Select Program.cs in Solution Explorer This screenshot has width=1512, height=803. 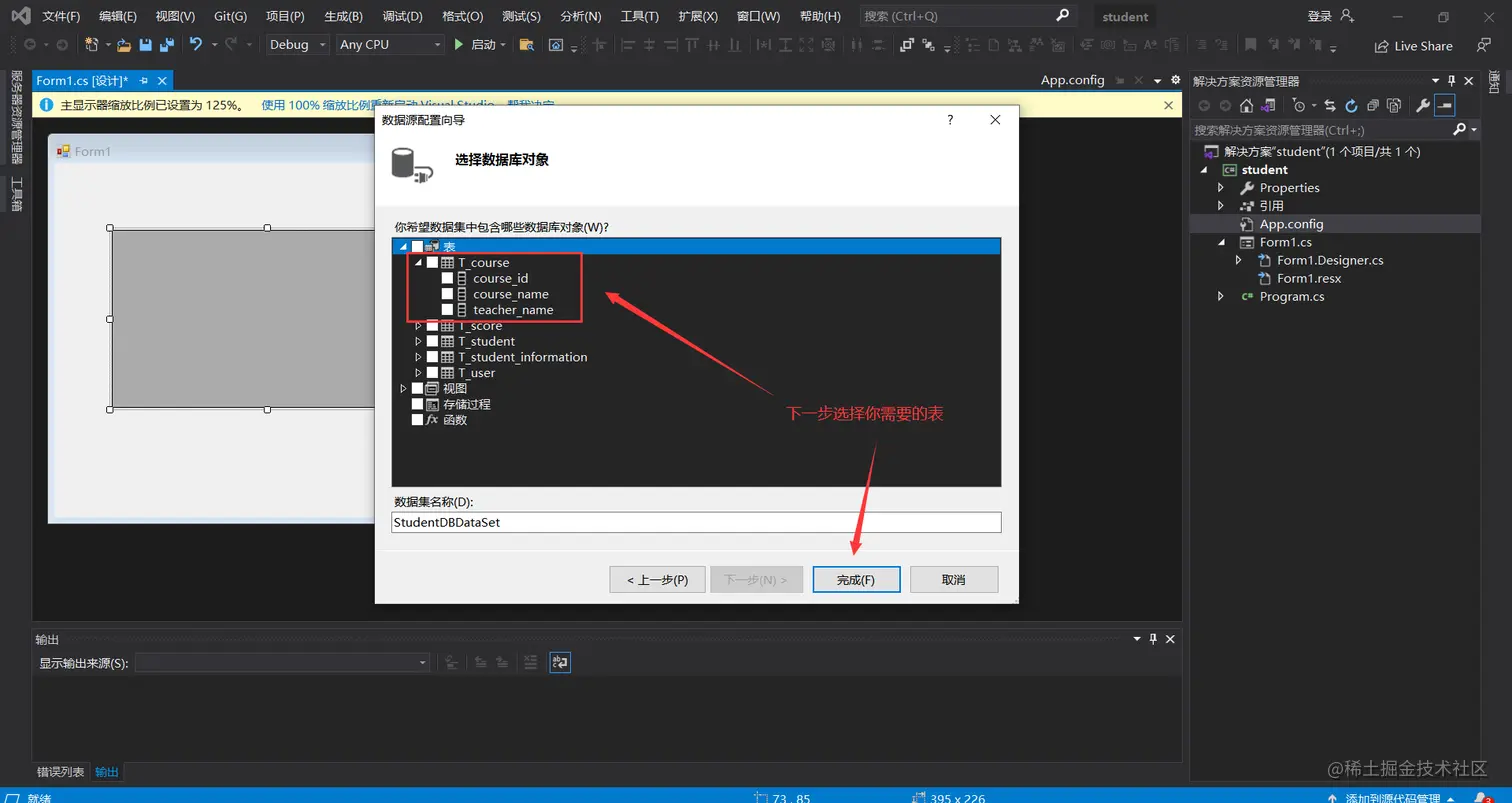click(1291, 297)
